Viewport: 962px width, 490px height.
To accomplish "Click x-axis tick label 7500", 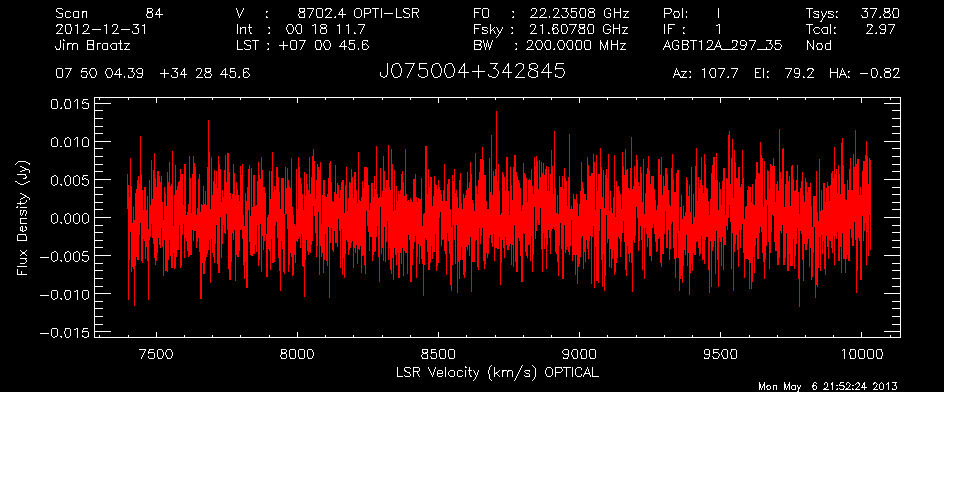I will (x=156, y=354).
